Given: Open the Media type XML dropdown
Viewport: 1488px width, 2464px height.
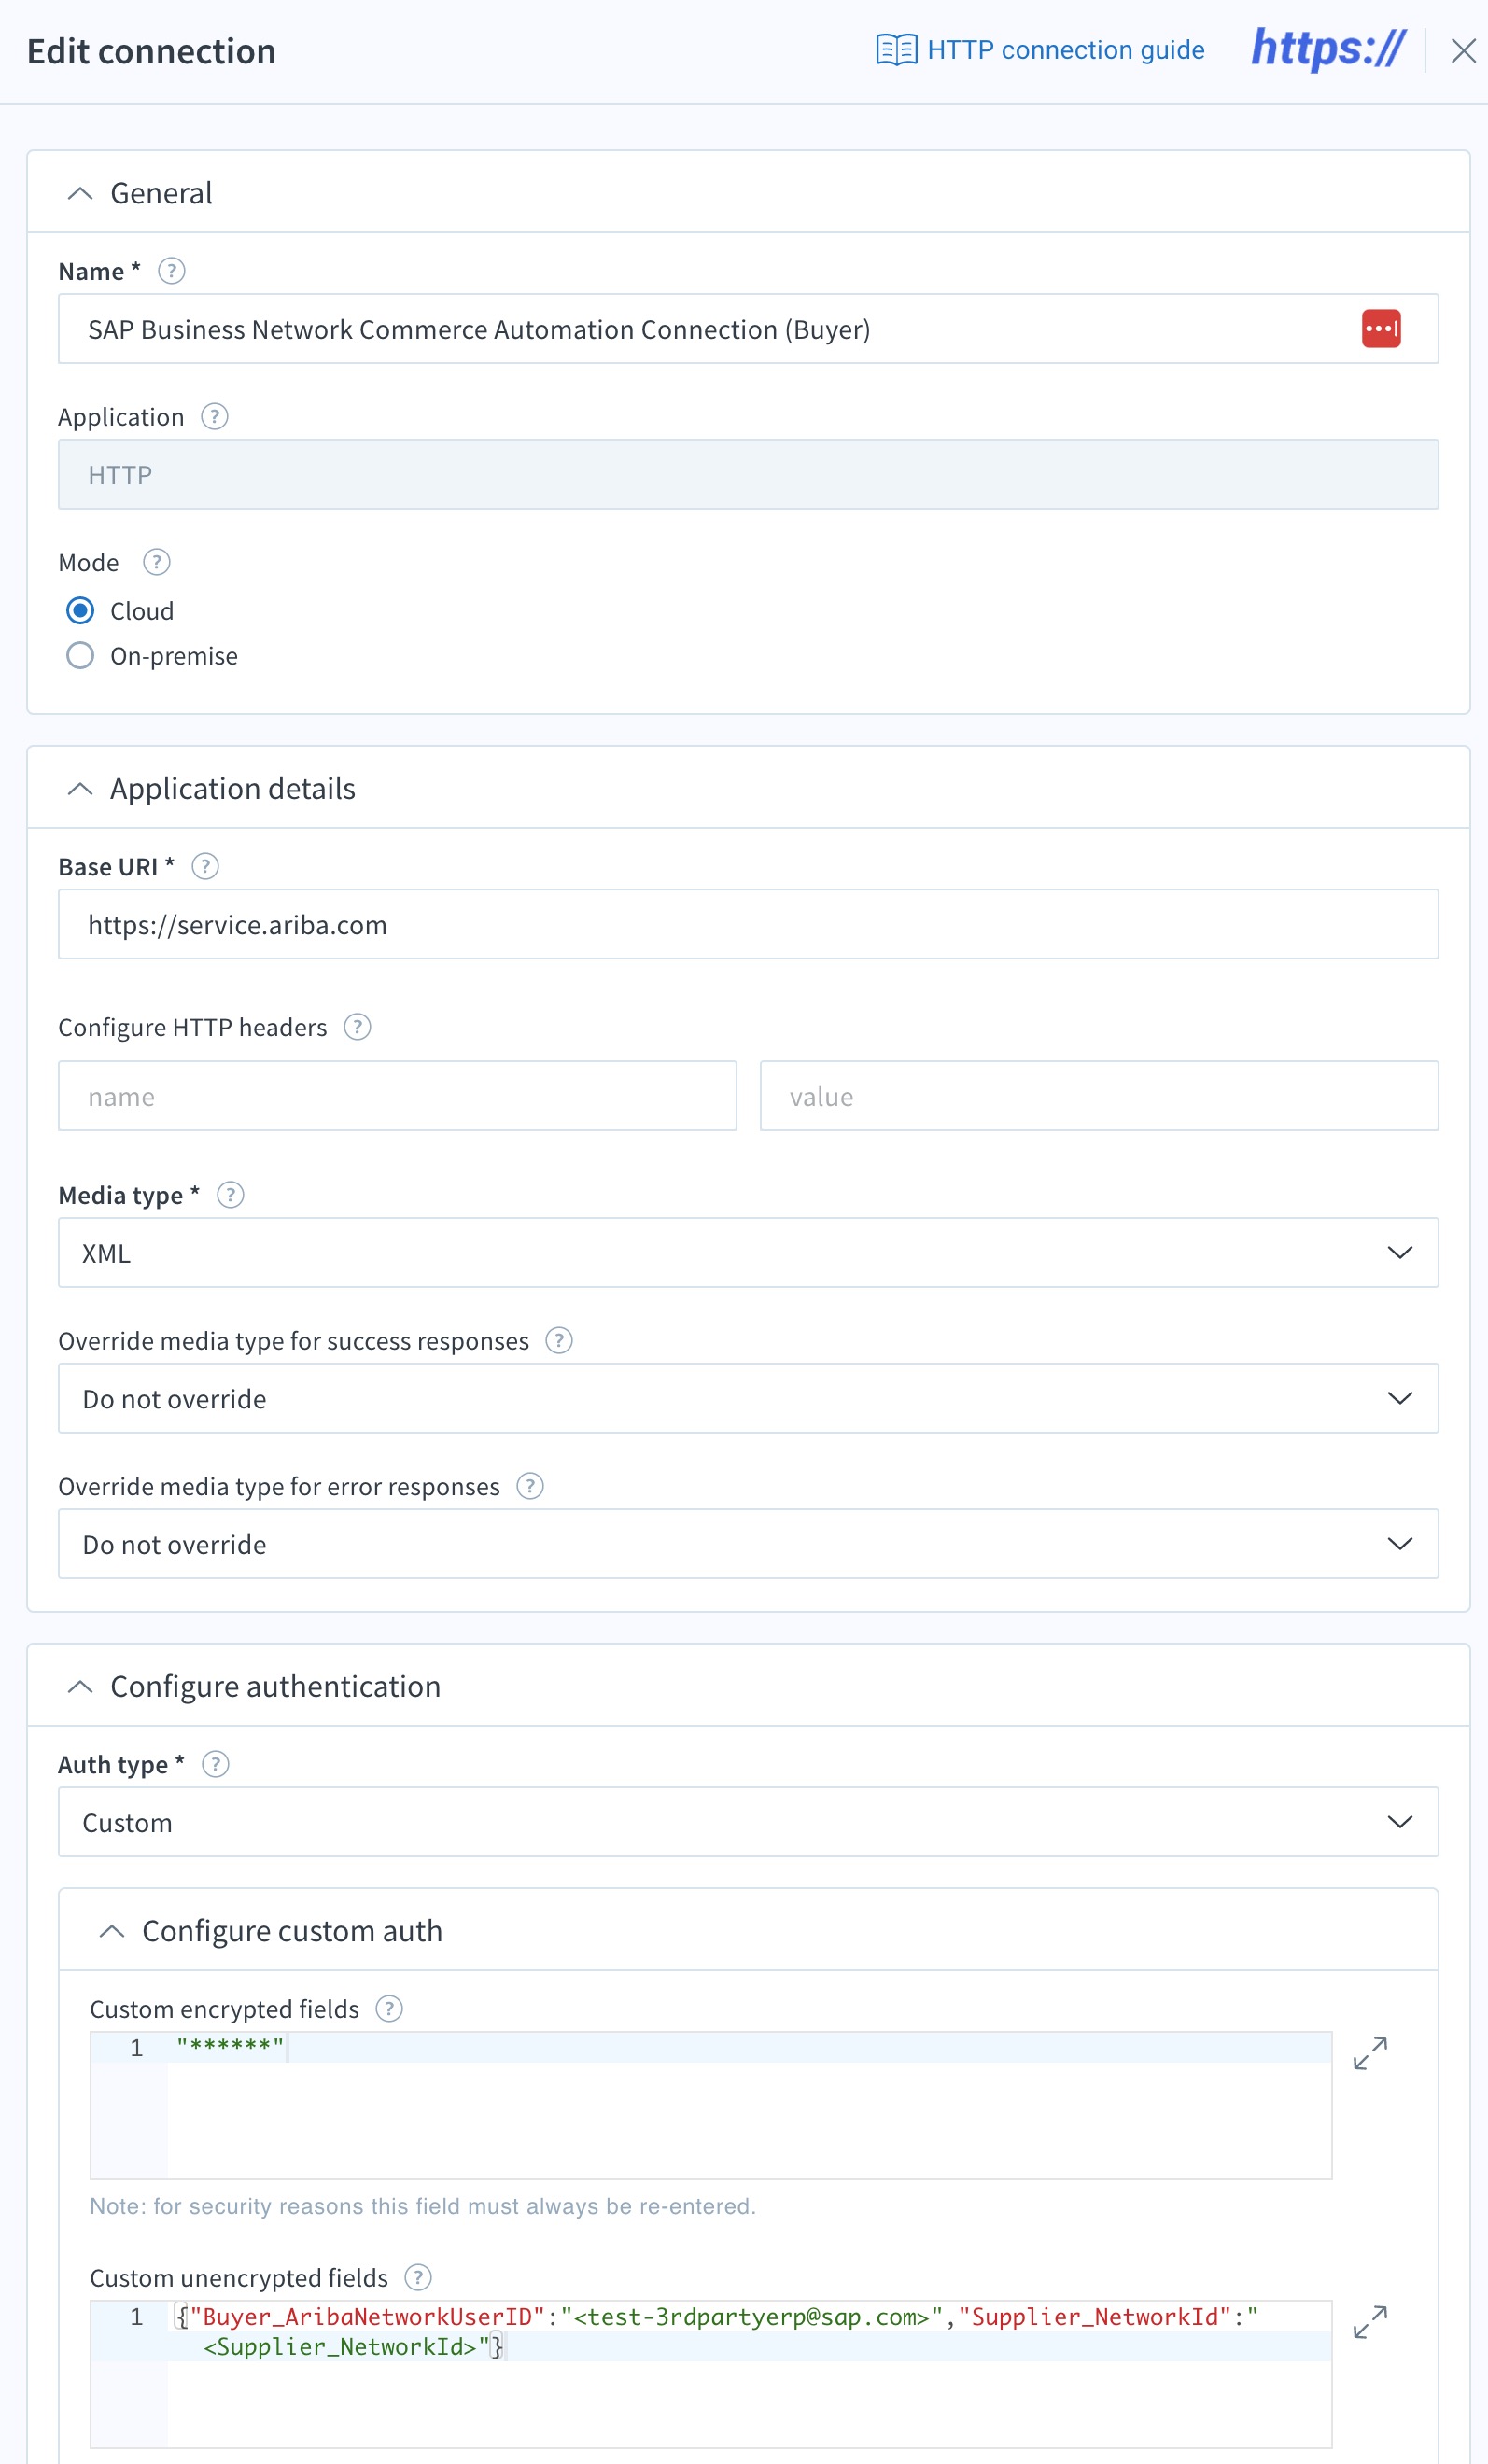Looking at the screenshot, I should coord(748,1253).
